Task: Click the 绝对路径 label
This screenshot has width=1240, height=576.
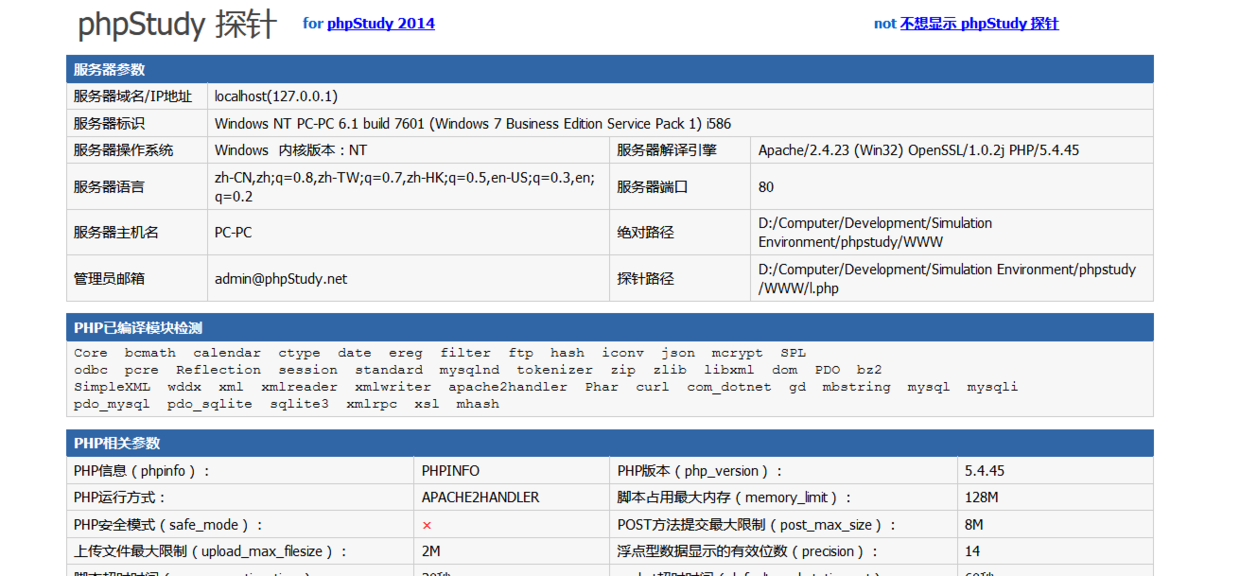Action: (646, 232)
